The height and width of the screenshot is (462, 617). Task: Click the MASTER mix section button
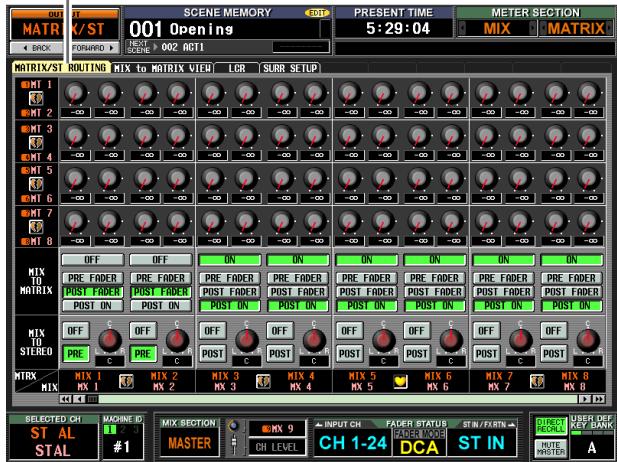[x=189, y=443]
